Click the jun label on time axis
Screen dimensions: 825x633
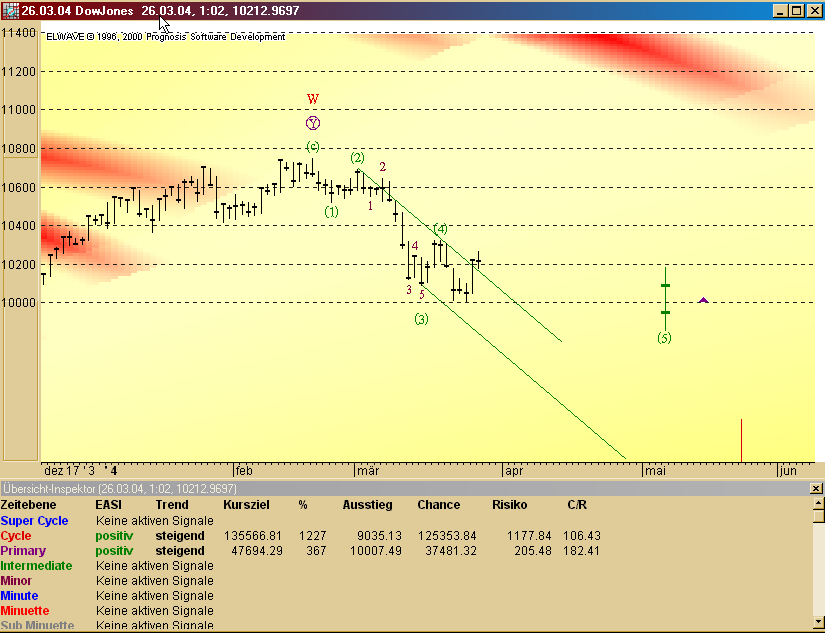788,470
